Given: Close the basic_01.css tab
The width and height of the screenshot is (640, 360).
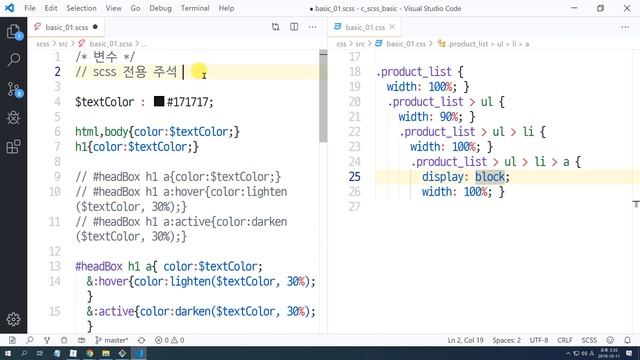Looking at the screenshot, I should [x=392, y=27].
